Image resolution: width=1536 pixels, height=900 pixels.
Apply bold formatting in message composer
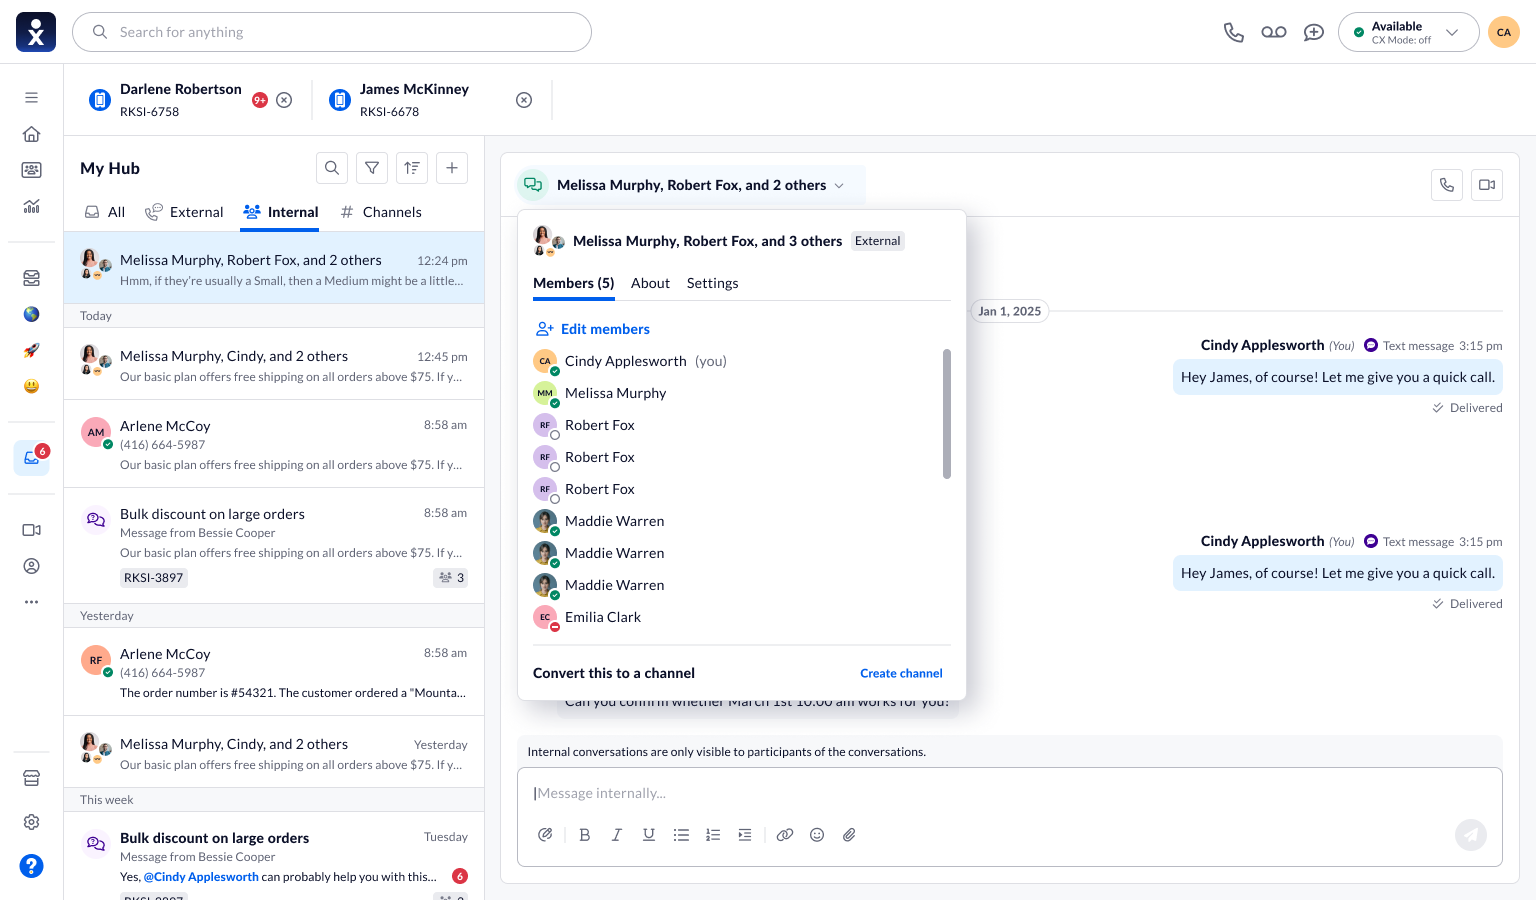[x=585, y=835]
